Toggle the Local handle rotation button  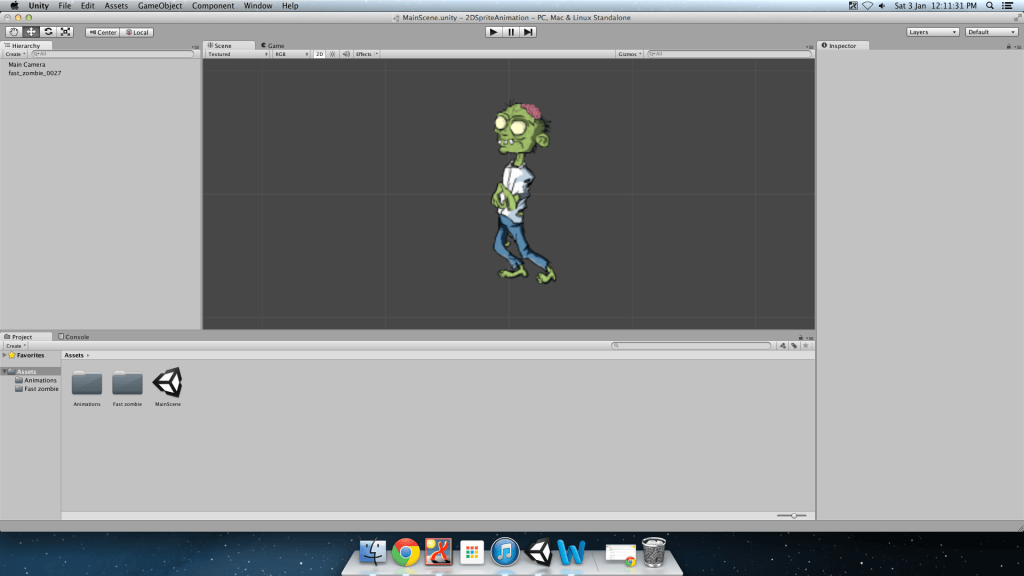pyautogui.click(x=137, y=32)
